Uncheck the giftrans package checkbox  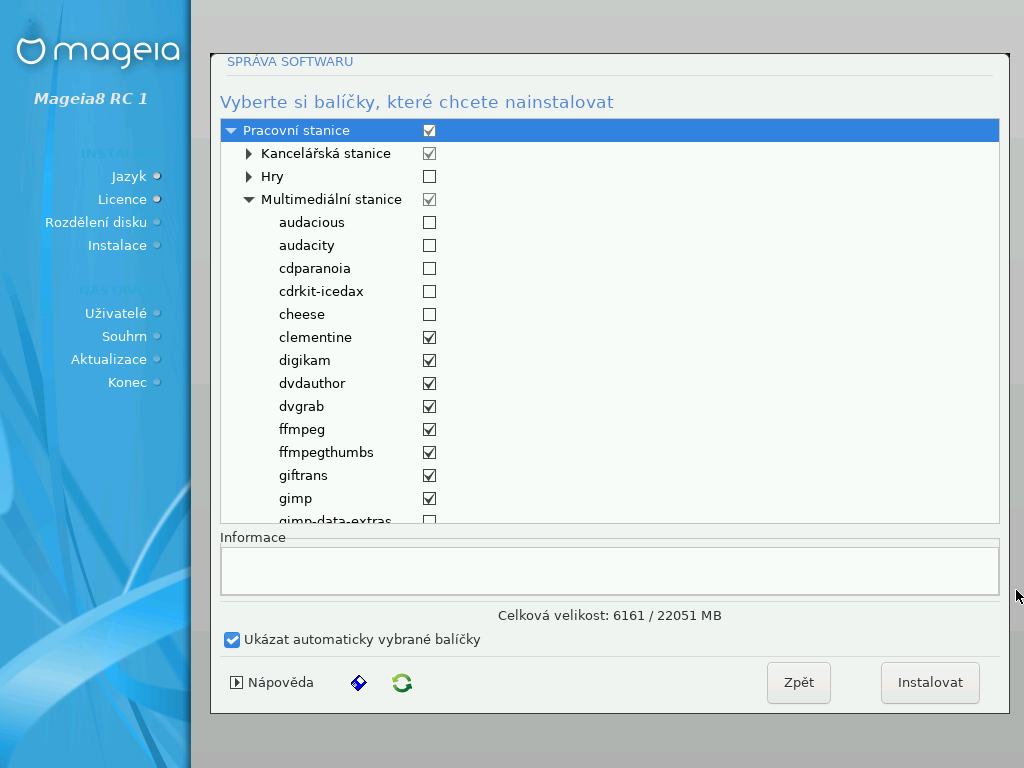(x=429, y=475)
